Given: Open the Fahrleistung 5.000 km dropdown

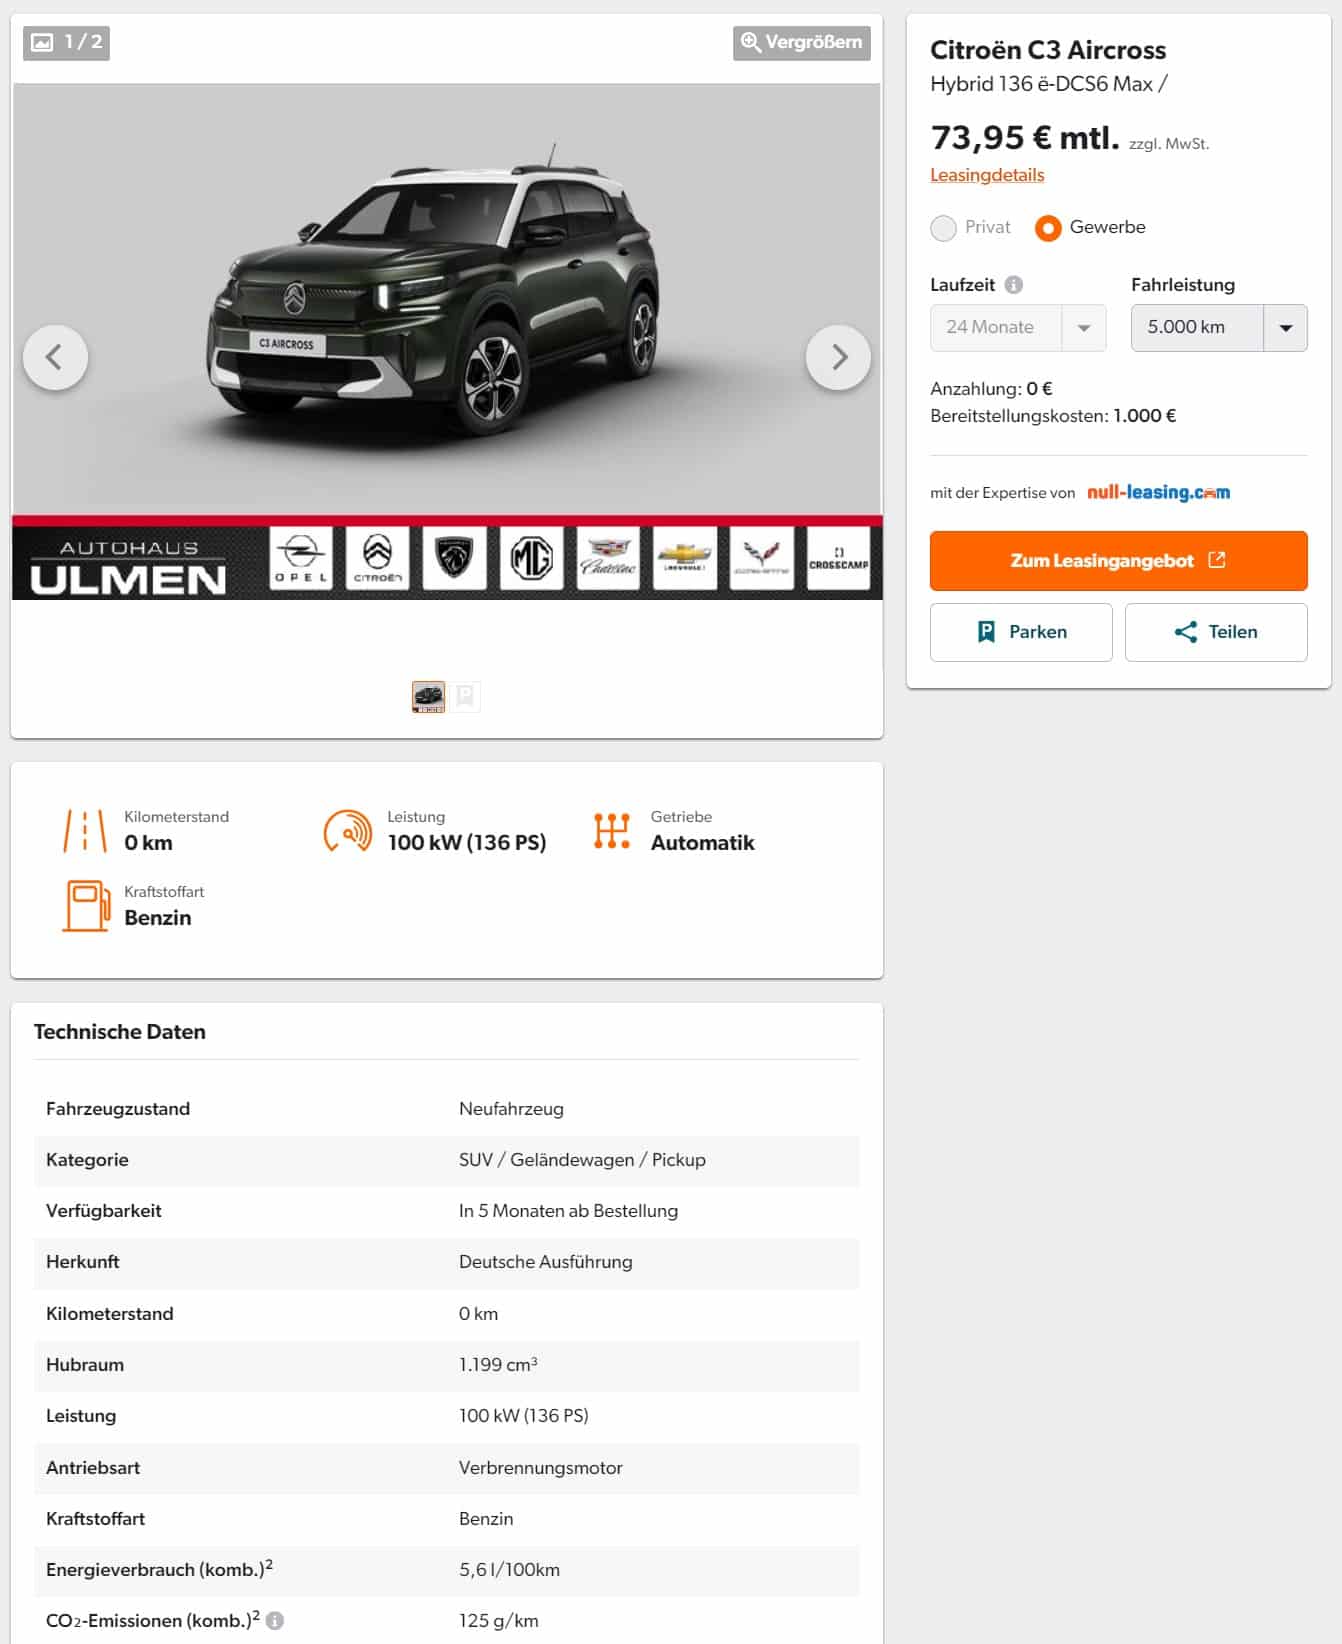Looking at the screenshot, I should click(1219, 328).
